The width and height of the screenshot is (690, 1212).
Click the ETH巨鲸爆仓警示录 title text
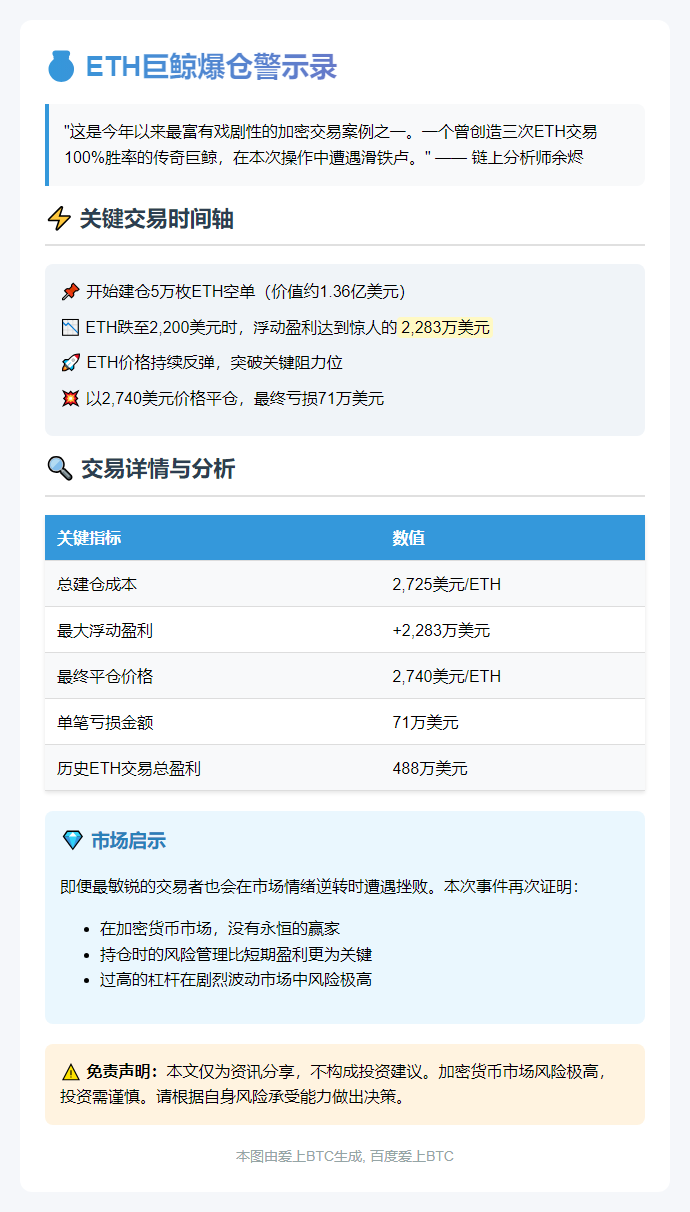pyautogui.click(x=211, y=67)
